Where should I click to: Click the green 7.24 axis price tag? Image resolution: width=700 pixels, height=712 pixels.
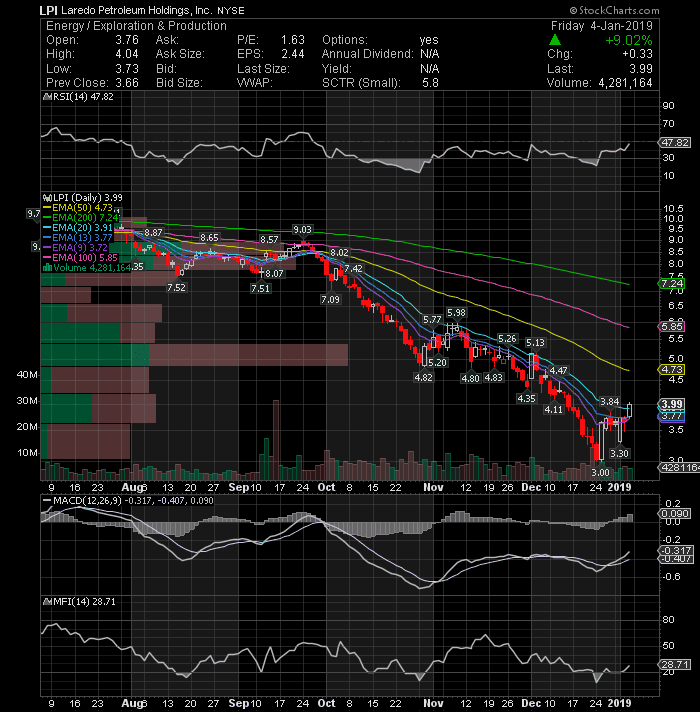click(671, 283)
